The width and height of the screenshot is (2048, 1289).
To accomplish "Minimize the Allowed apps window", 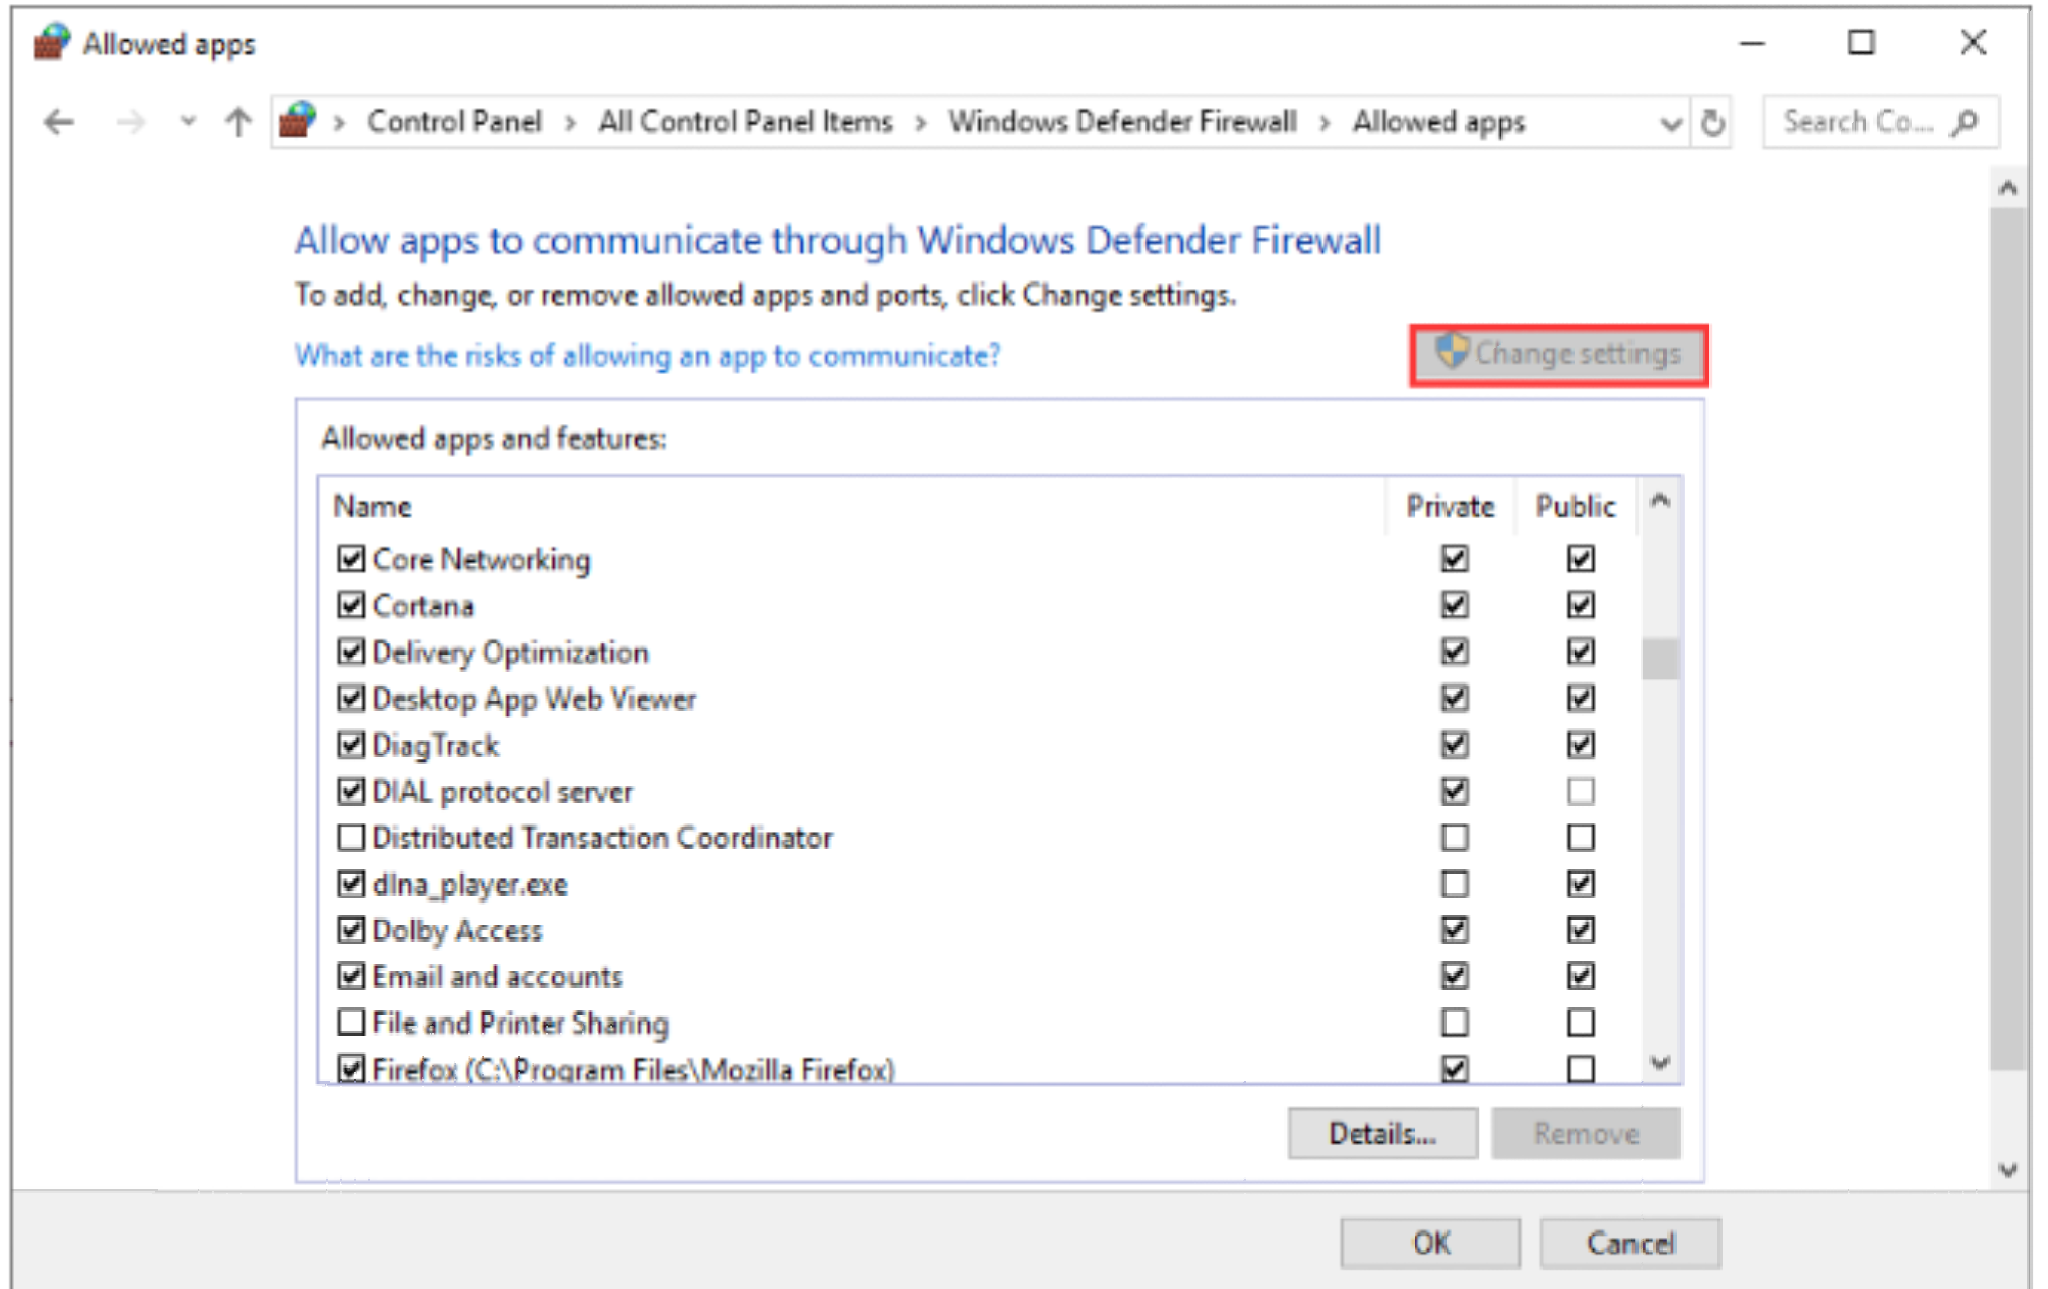I will click(x=1752, y=43).
